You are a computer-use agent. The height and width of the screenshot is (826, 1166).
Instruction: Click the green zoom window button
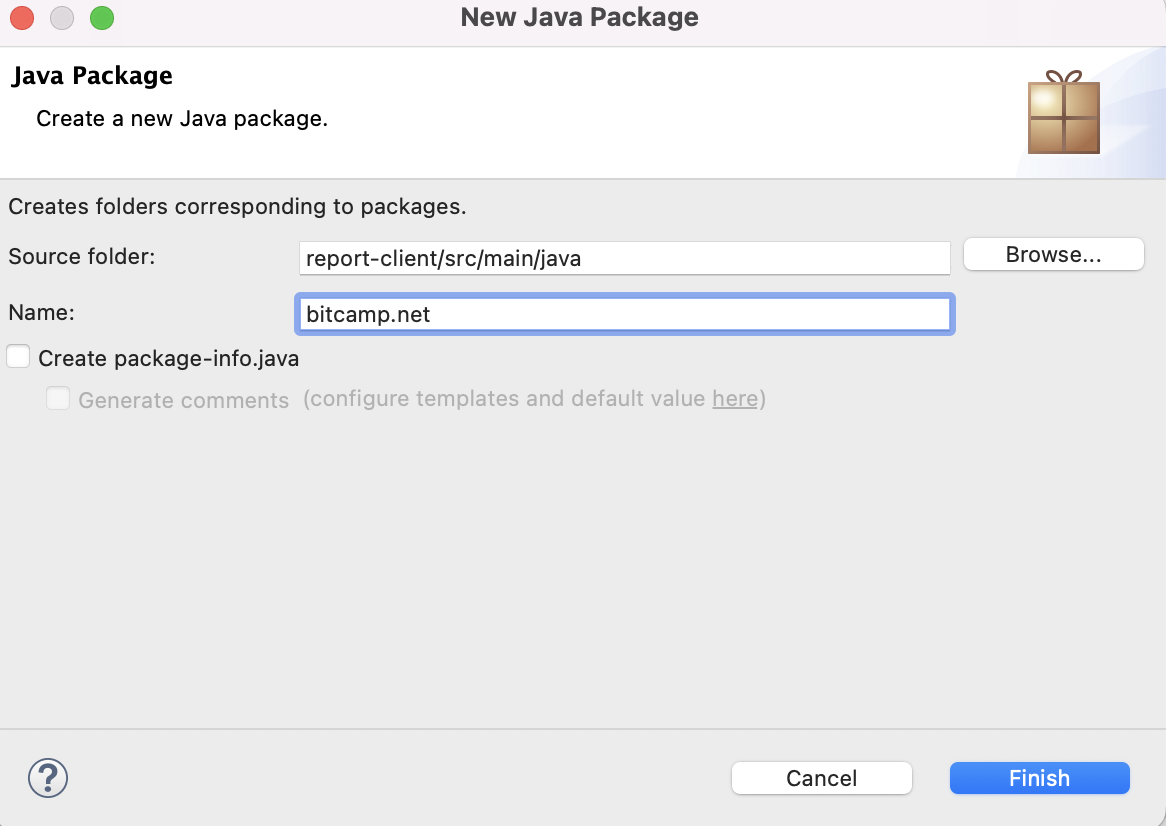click(x=102, y=18)
